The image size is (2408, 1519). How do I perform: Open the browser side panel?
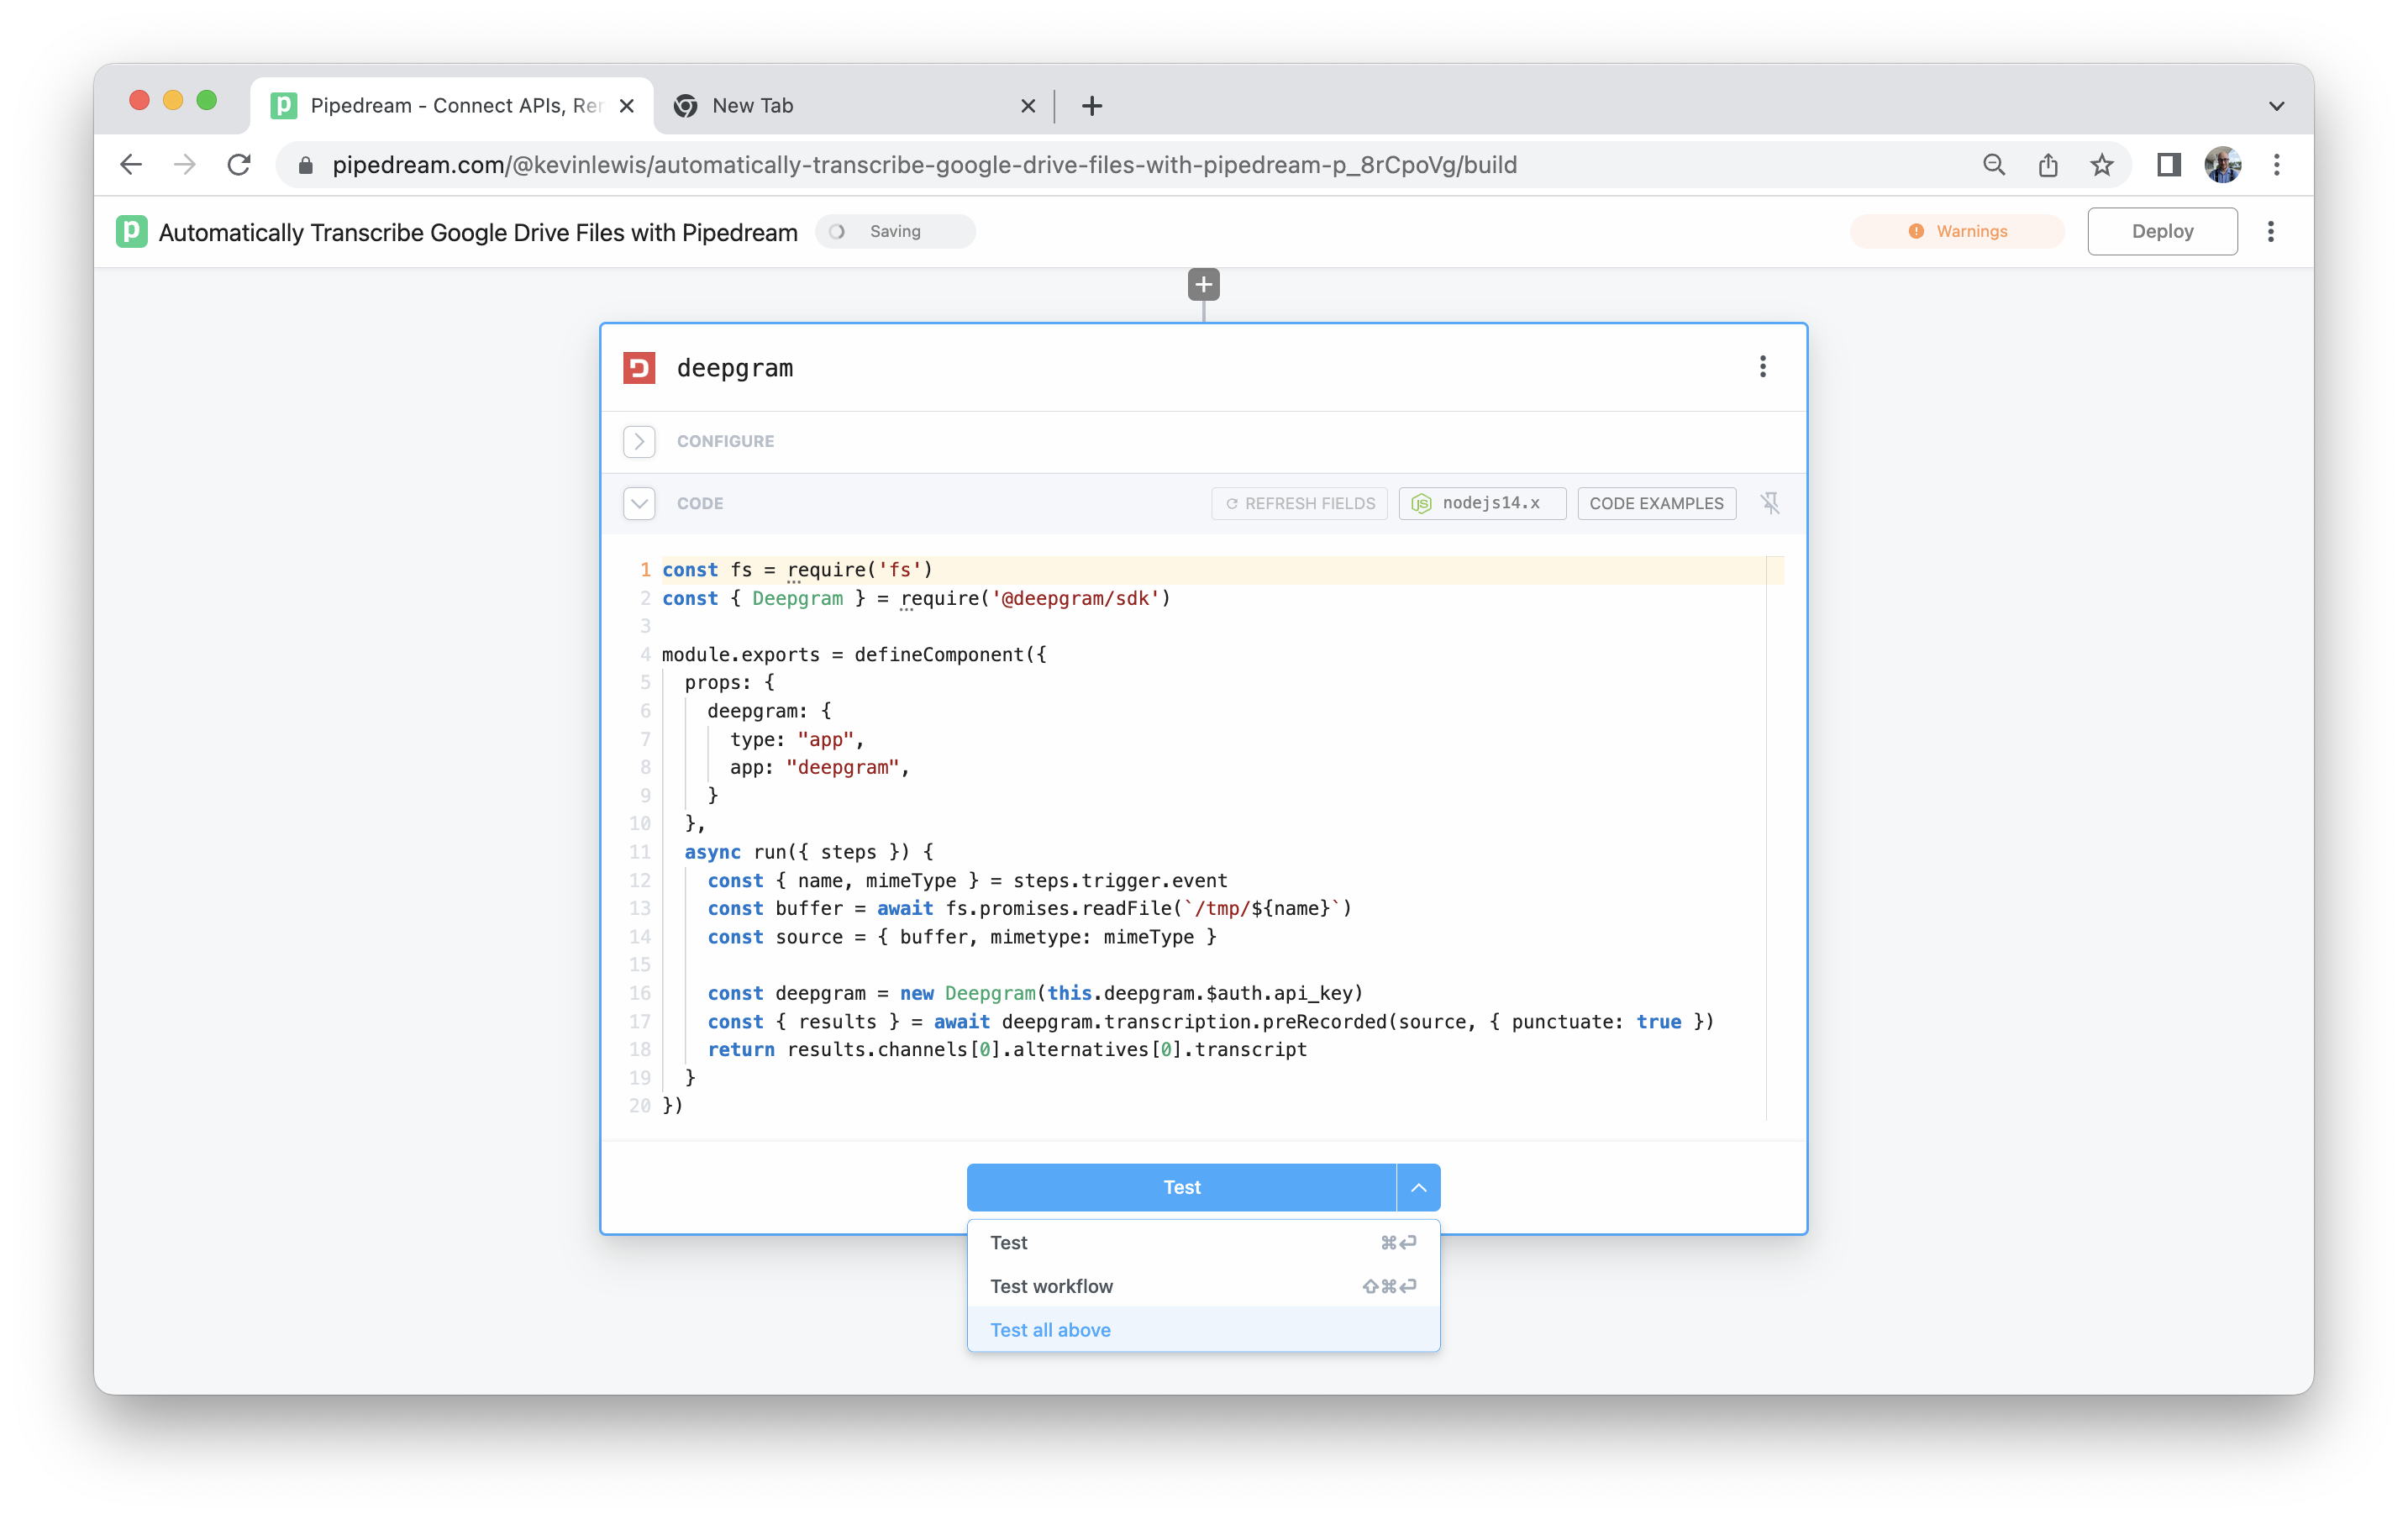point(2168,165)
